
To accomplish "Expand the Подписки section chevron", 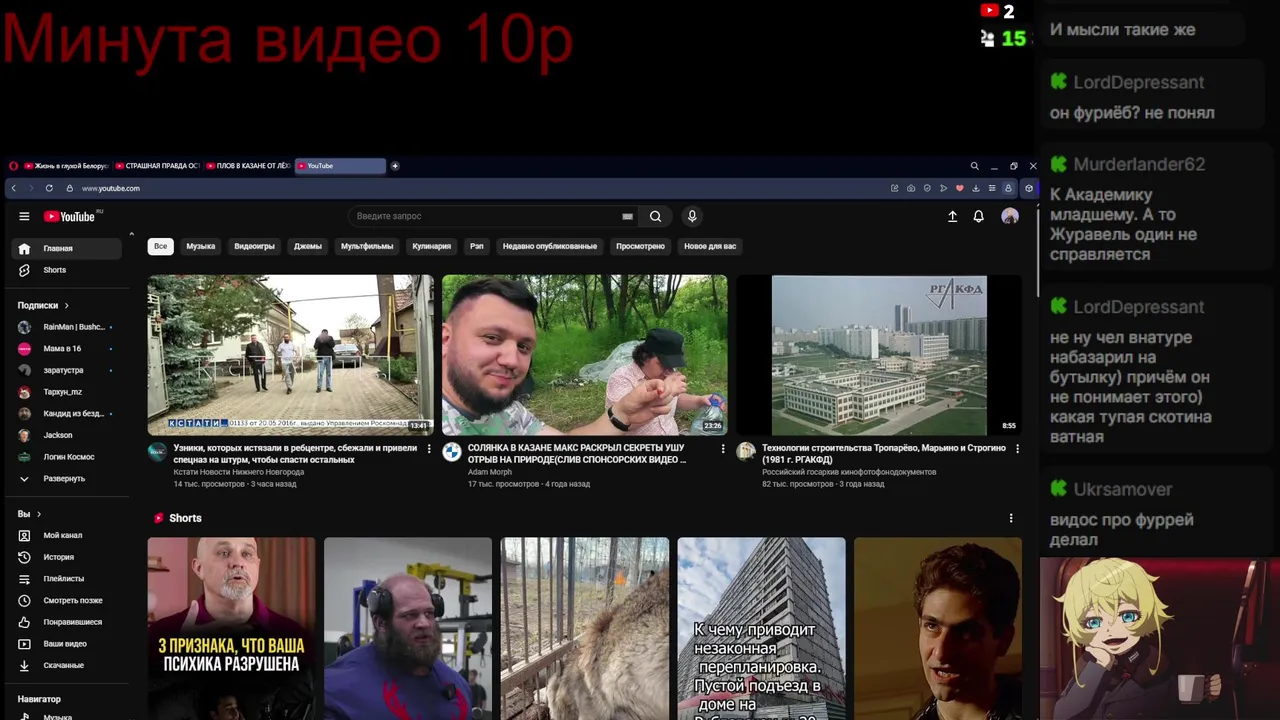I will (66, 305).
